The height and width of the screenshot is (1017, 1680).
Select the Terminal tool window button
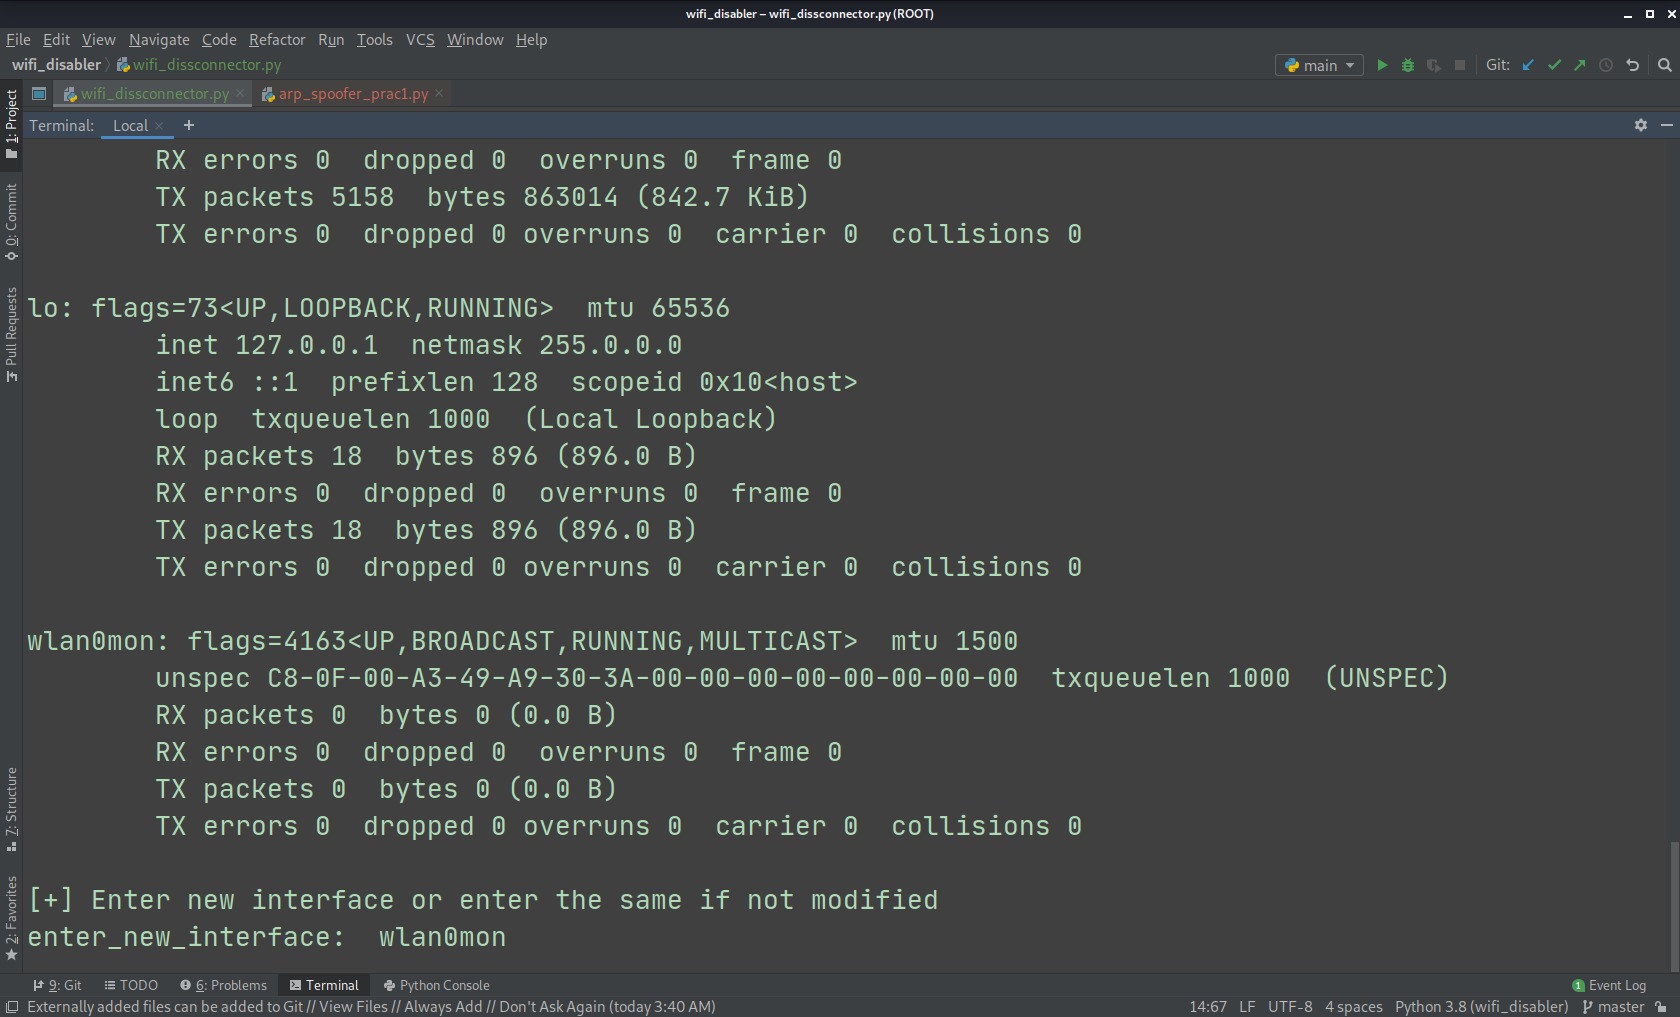click(x=324, y=985)
